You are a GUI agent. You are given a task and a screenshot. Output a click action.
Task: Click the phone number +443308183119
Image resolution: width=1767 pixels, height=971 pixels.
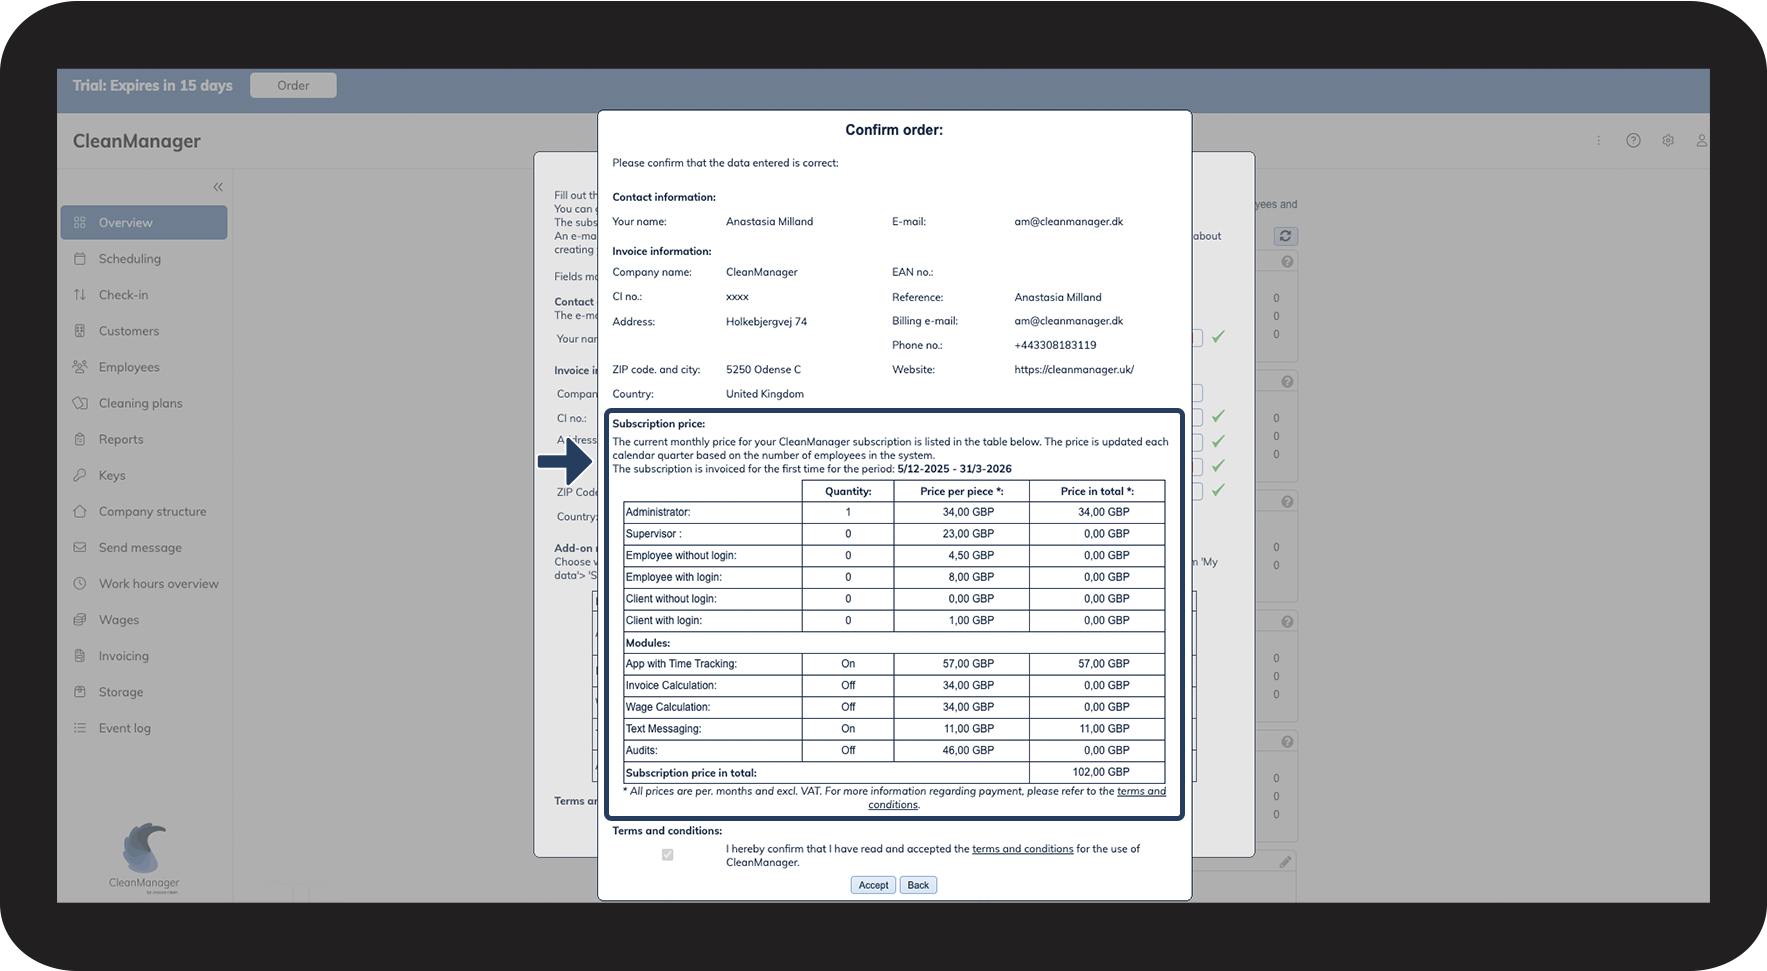1055,345
